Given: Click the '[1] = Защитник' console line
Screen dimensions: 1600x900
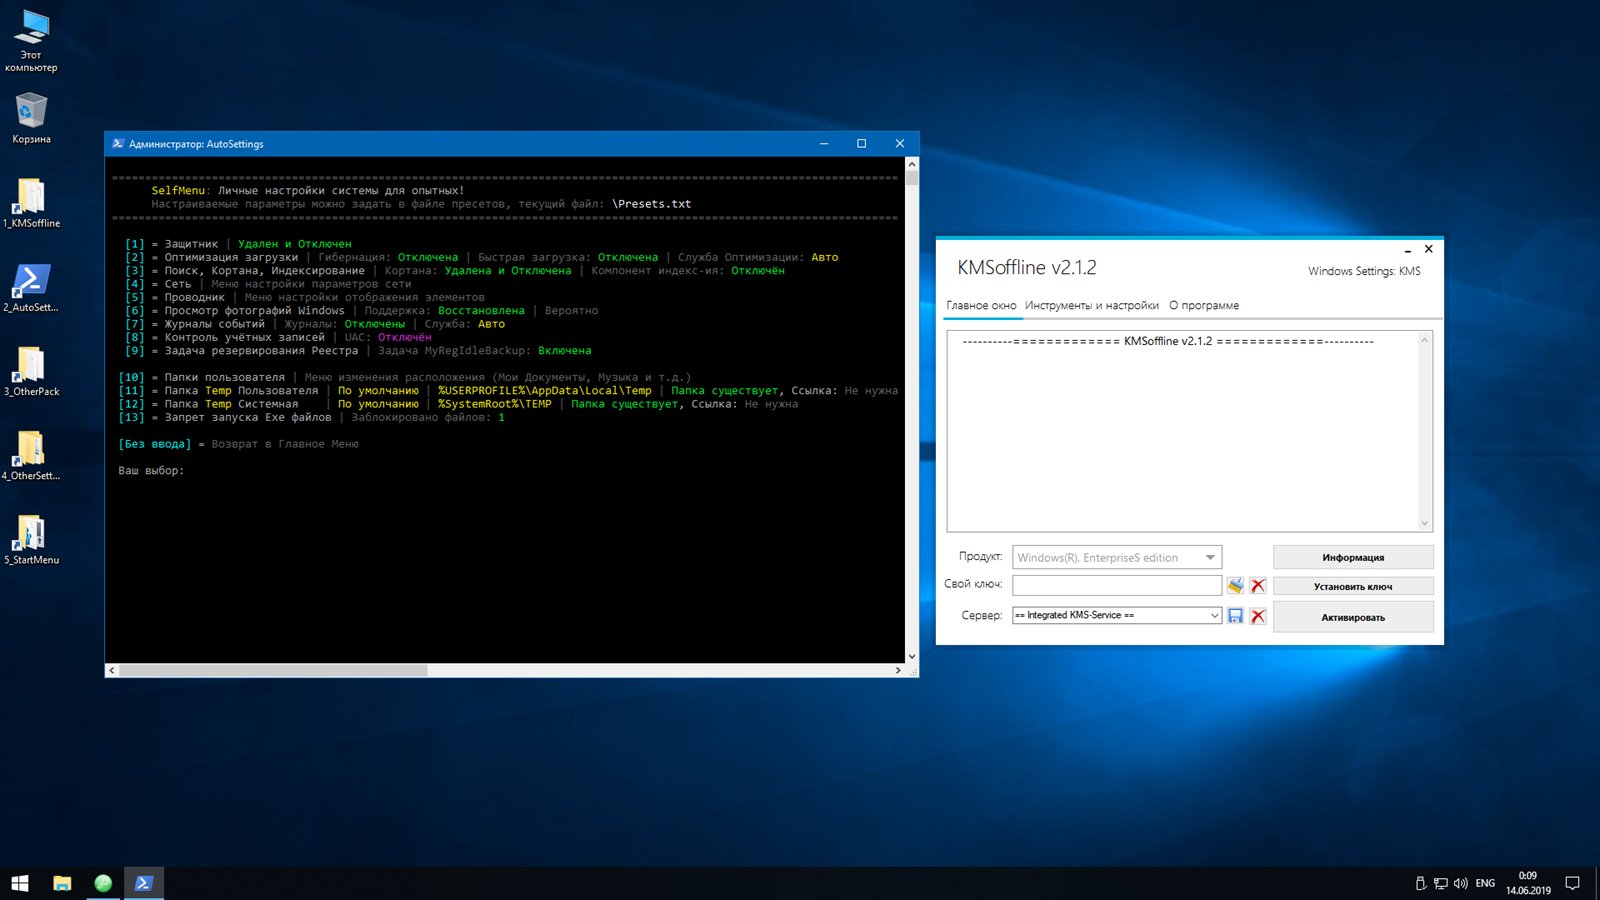Looking at the screenshot, I should pos(238,244).
